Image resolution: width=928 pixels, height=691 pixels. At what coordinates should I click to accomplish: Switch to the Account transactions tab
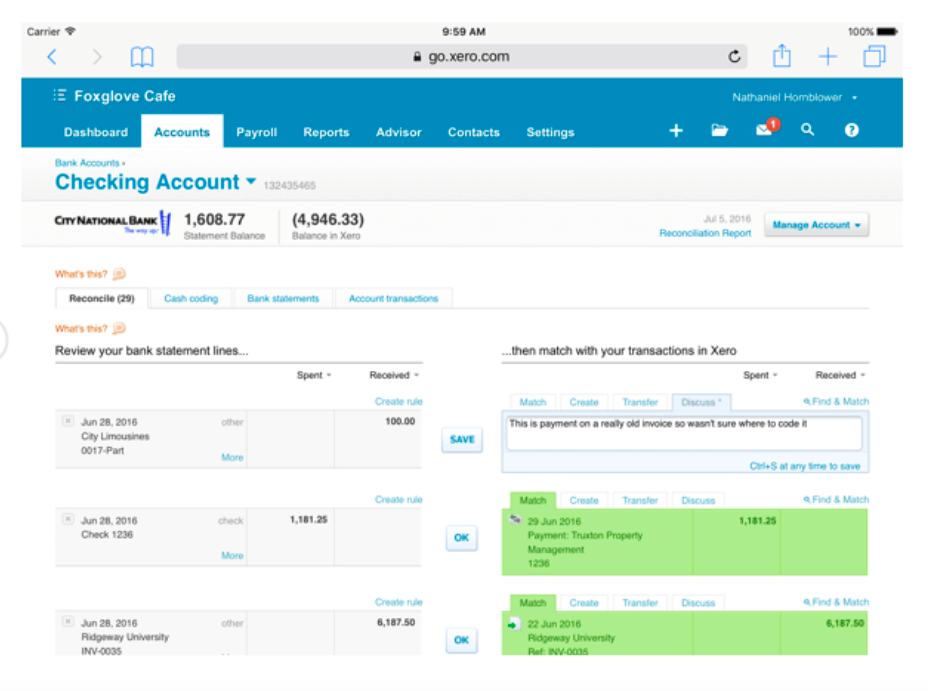[394, 299]
